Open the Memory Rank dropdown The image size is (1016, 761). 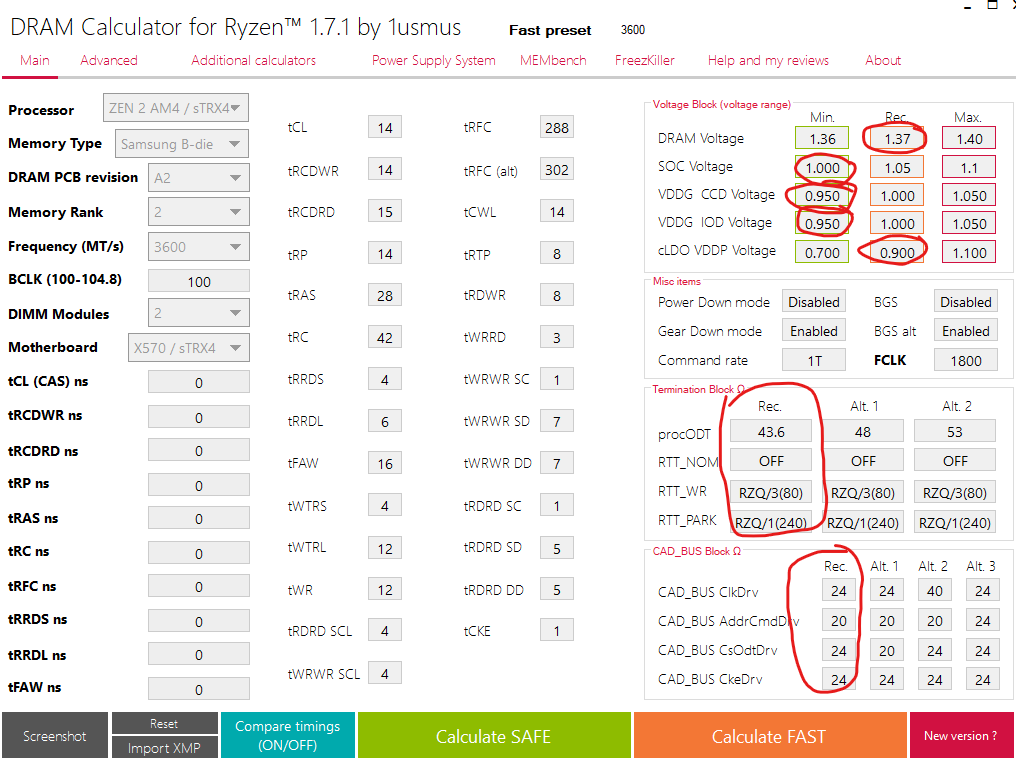[x=198, y=212]
